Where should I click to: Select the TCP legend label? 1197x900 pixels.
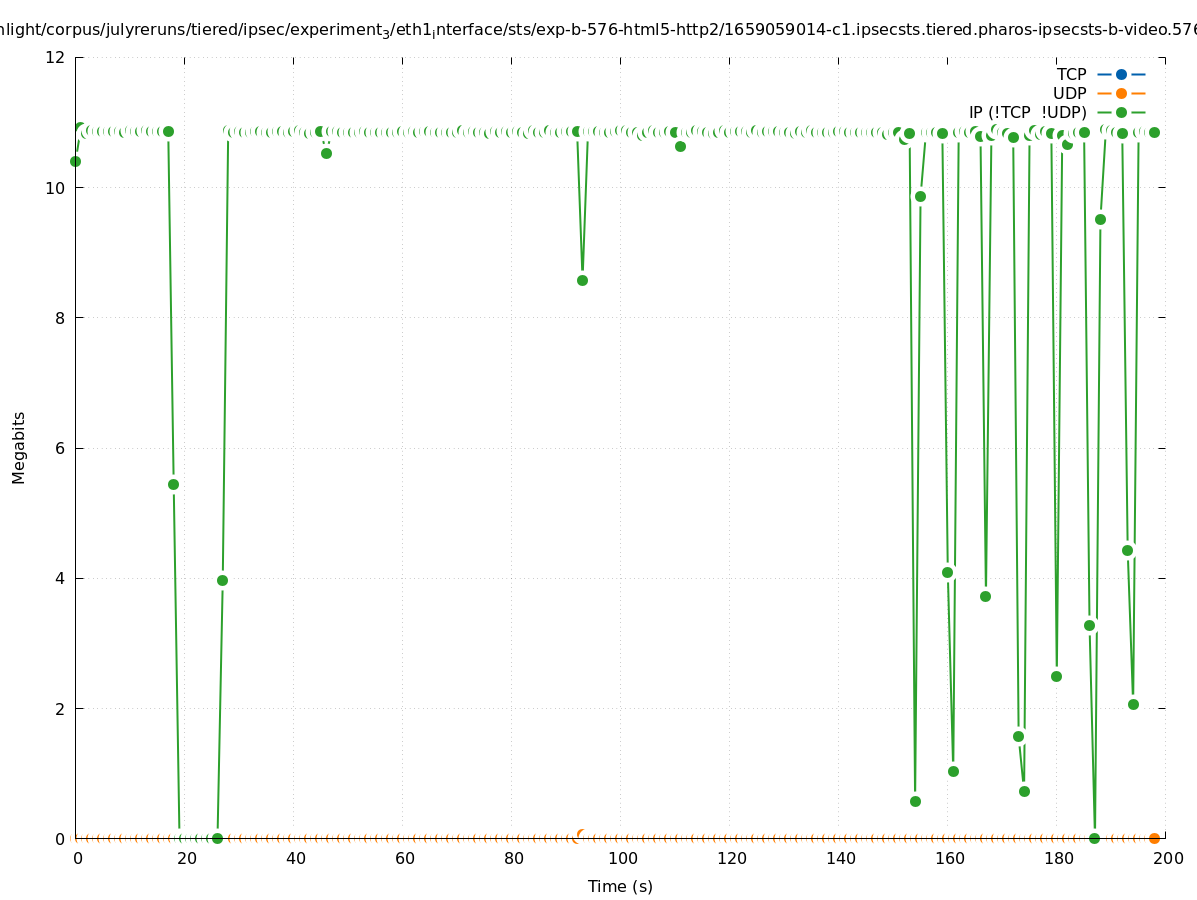(1071, 74)
